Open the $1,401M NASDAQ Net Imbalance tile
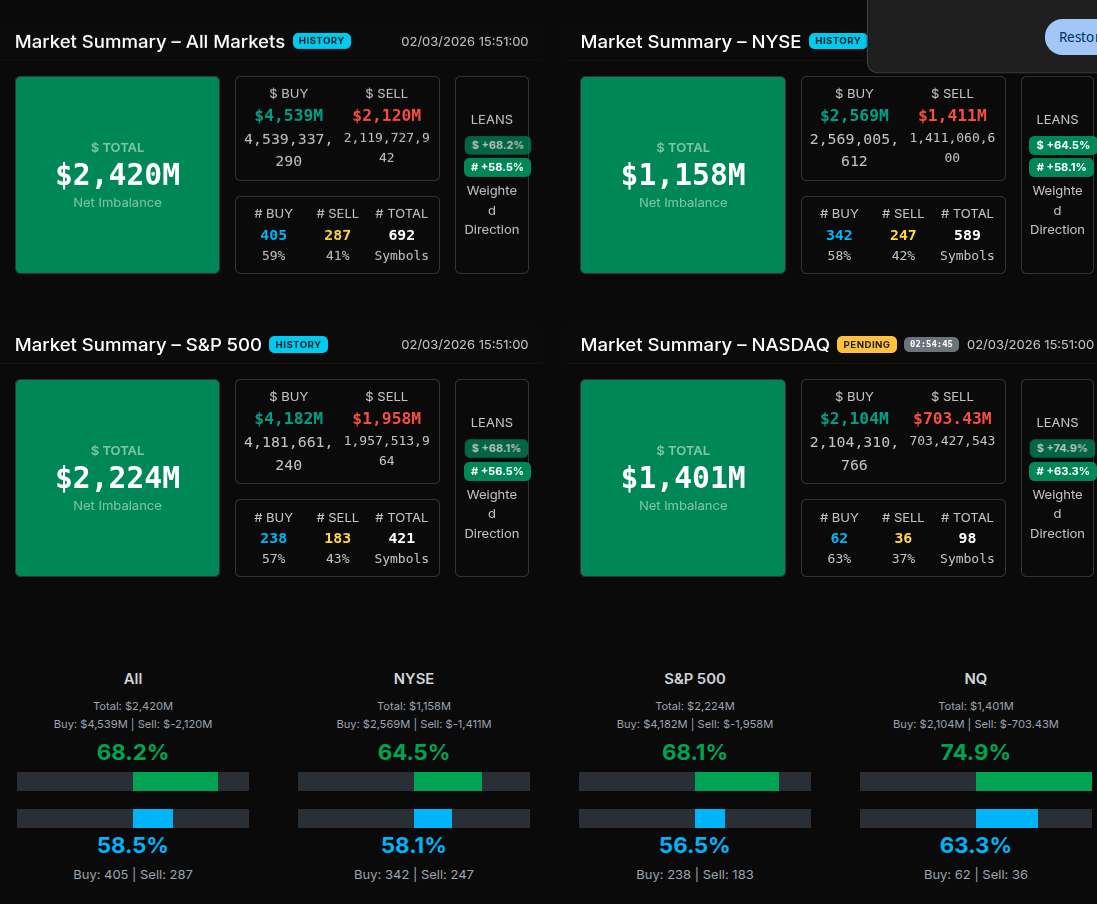The height and width of the screenshot is (904, 1097). tap(683, 478)
